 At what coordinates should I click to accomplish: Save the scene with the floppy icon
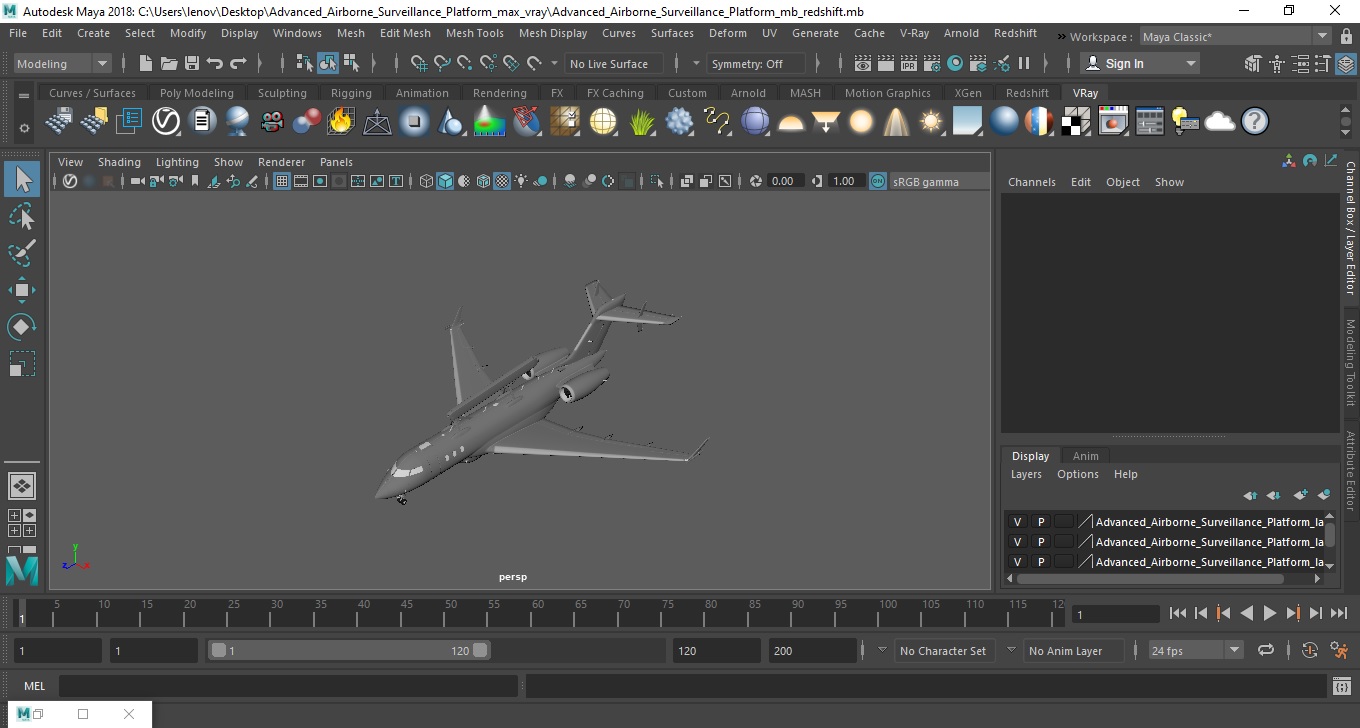[192, 63]
